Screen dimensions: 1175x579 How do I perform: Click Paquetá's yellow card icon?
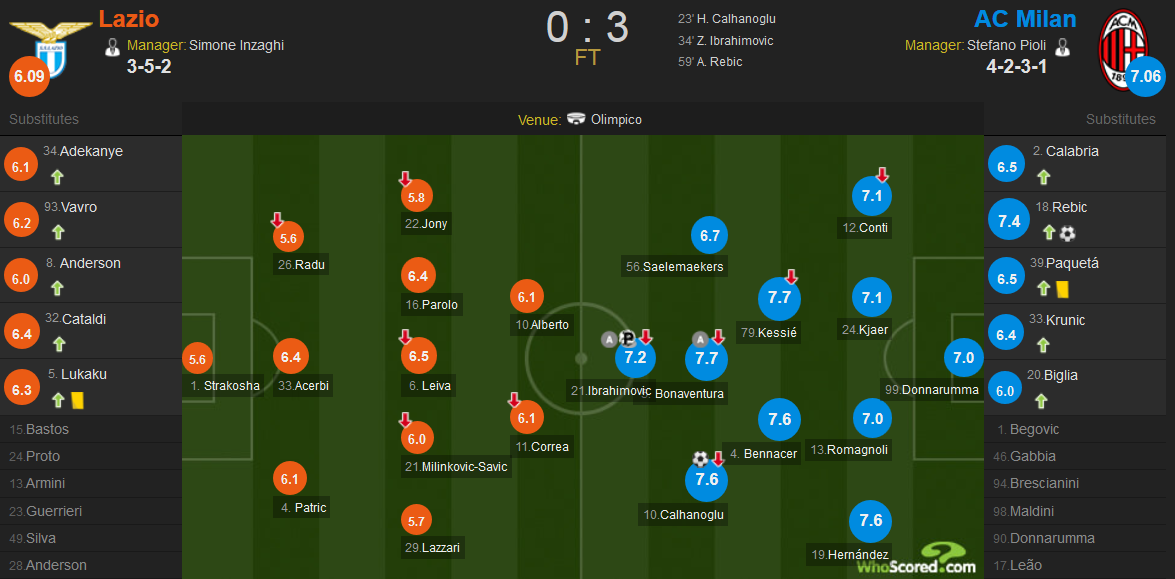pos(1062,289)
